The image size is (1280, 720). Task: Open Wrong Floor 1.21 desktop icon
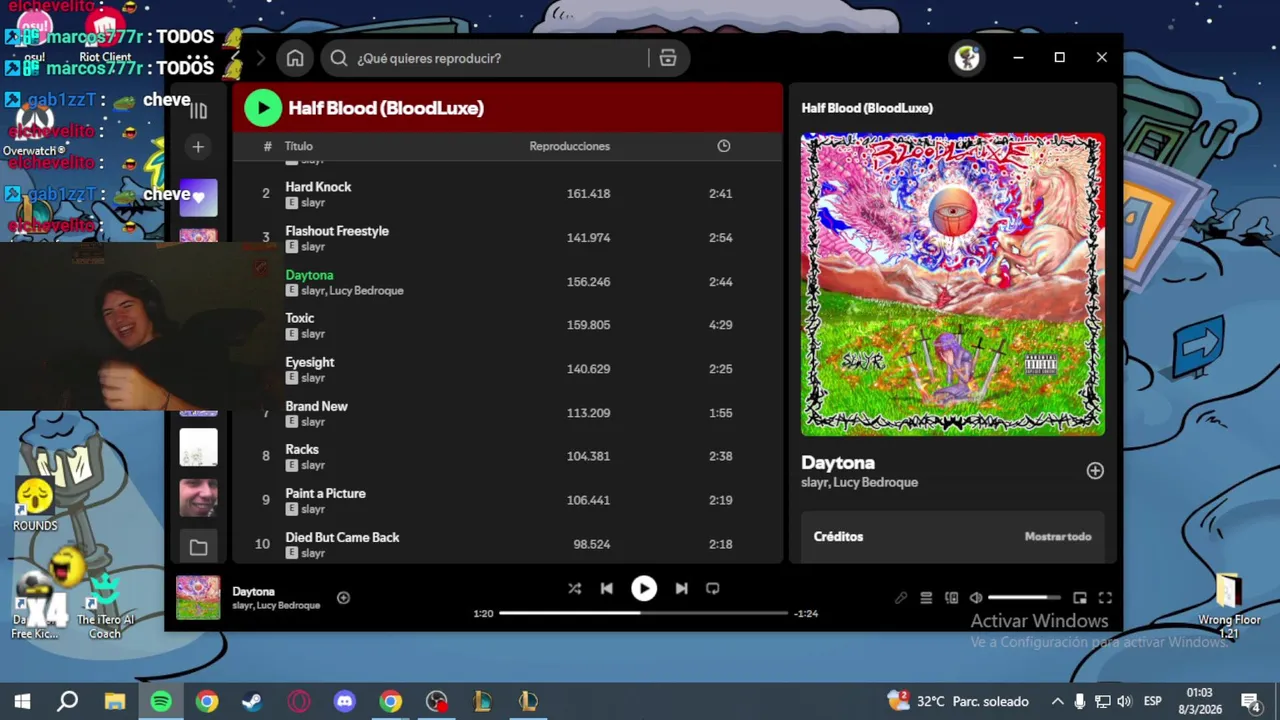[x=1229, y=606]
